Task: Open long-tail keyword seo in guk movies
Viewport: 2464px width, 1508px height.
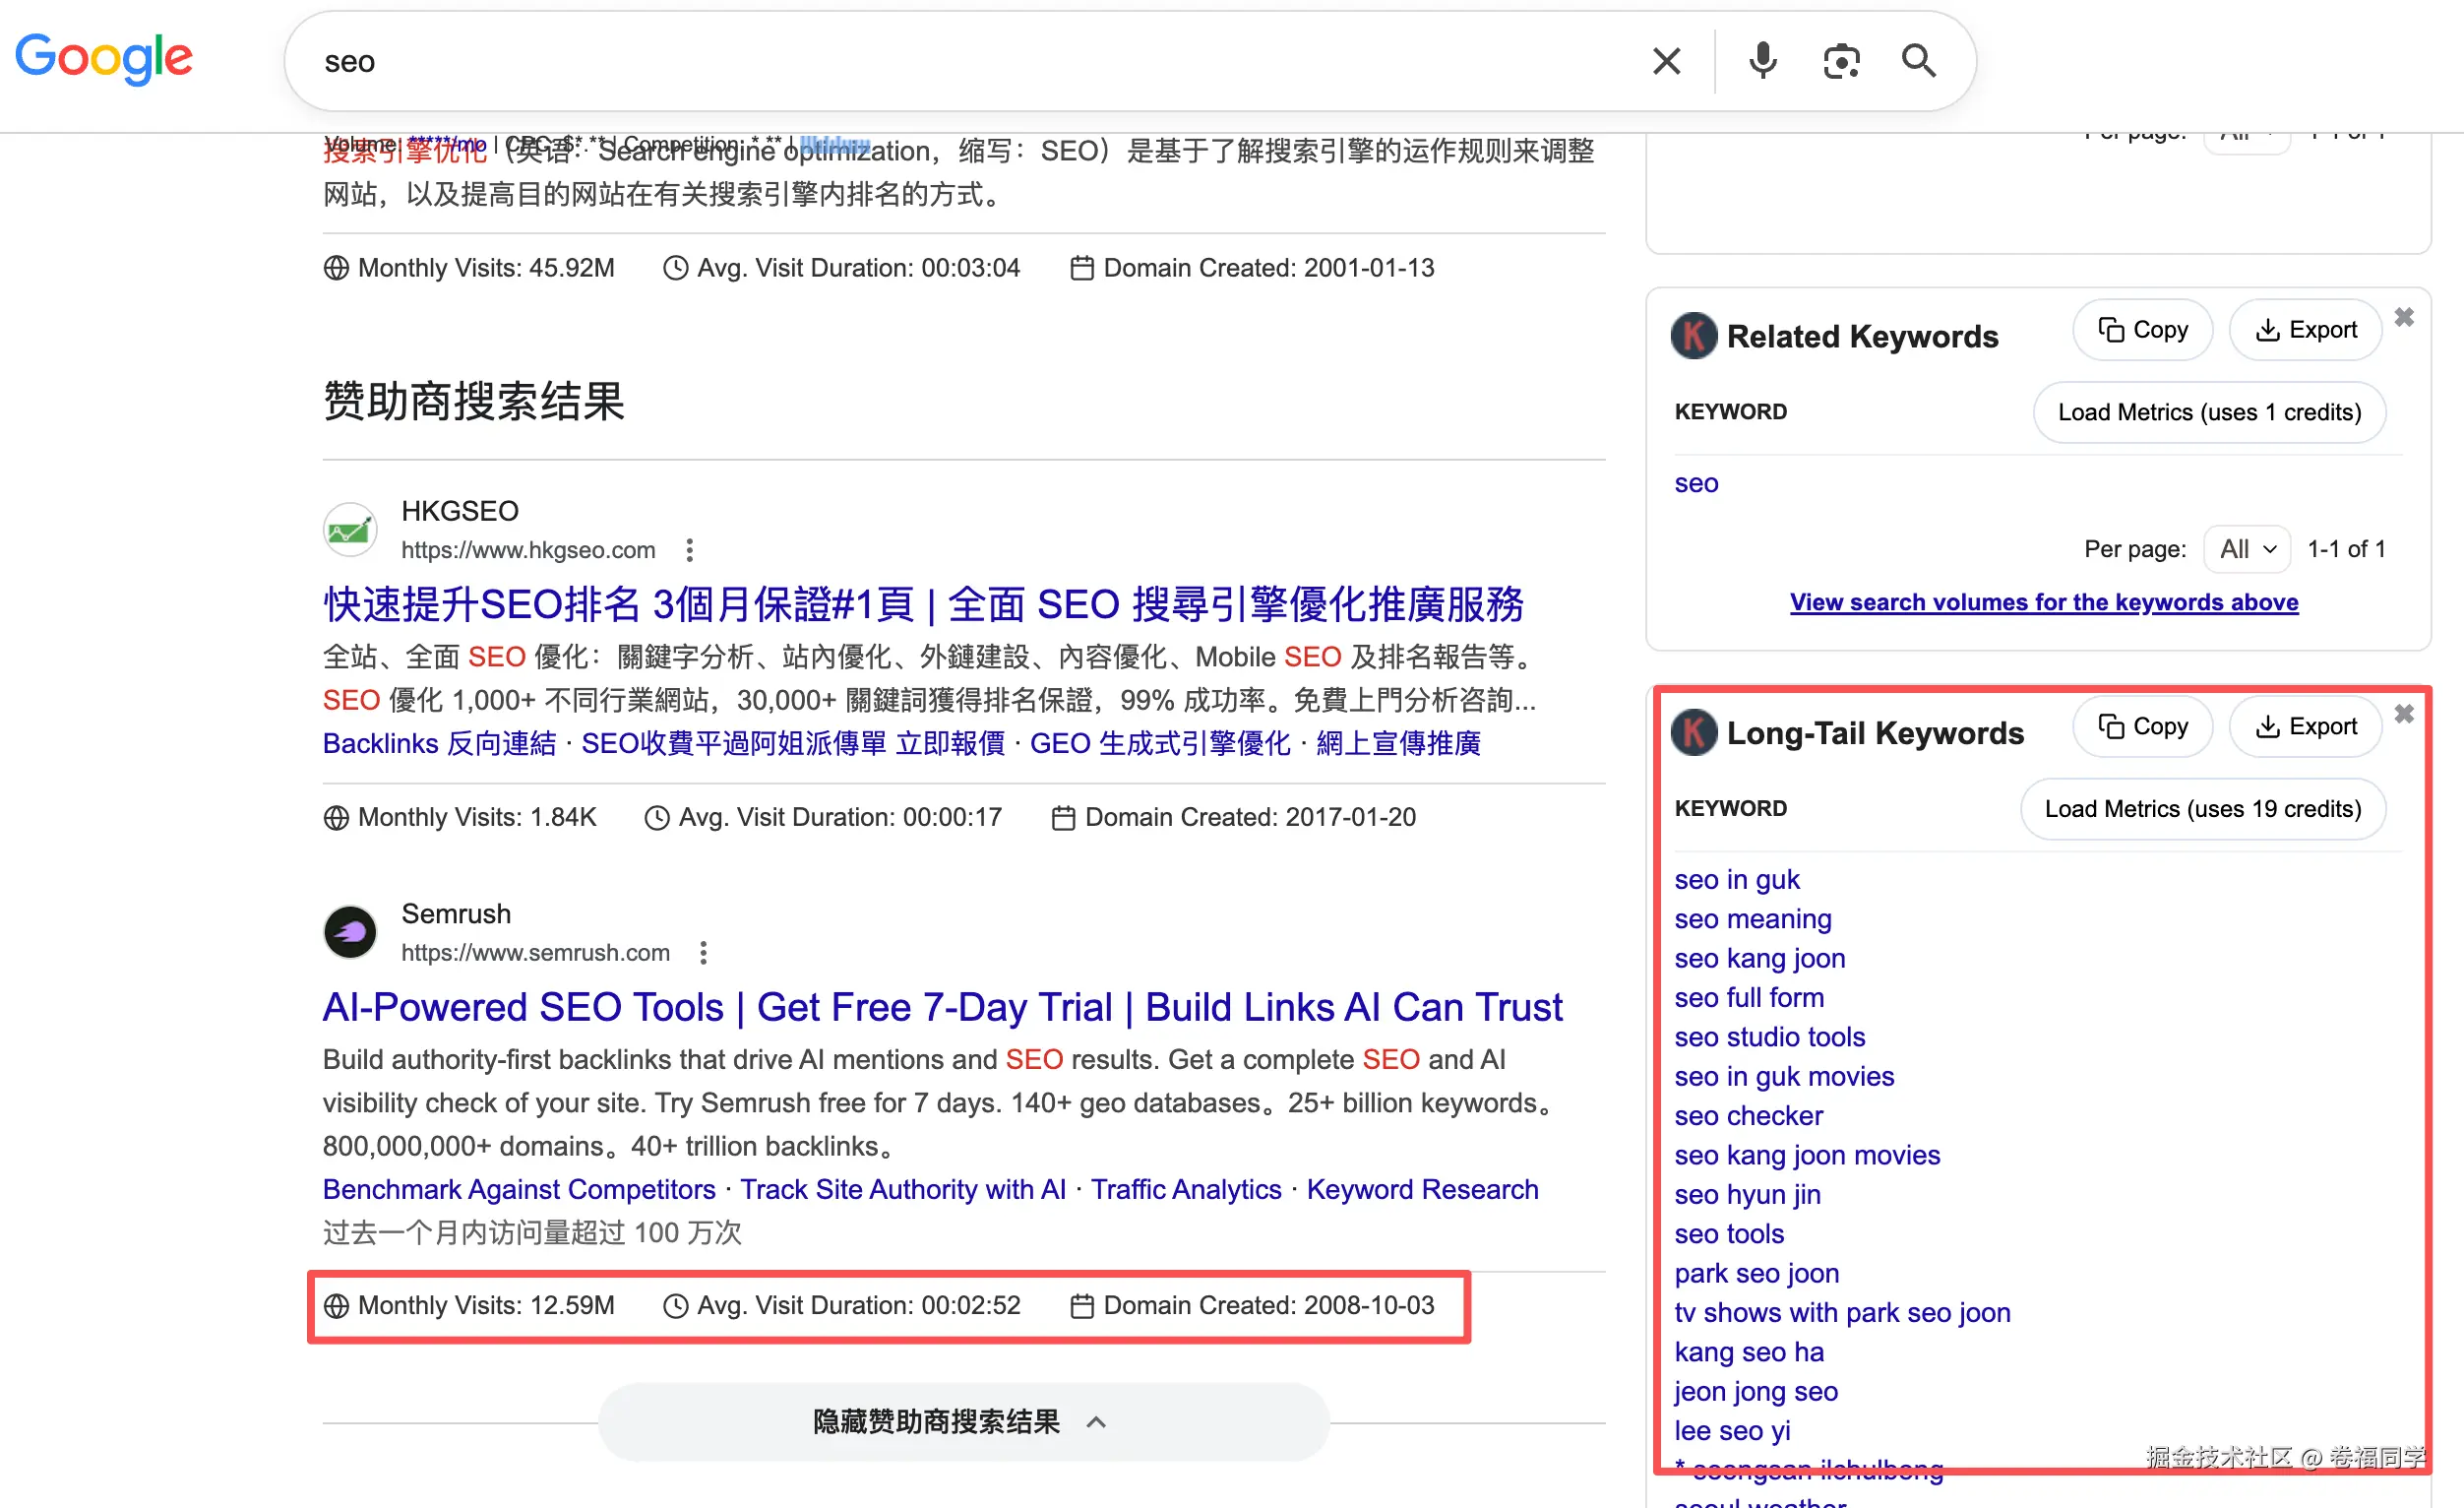Action: click(1784, 1076)
